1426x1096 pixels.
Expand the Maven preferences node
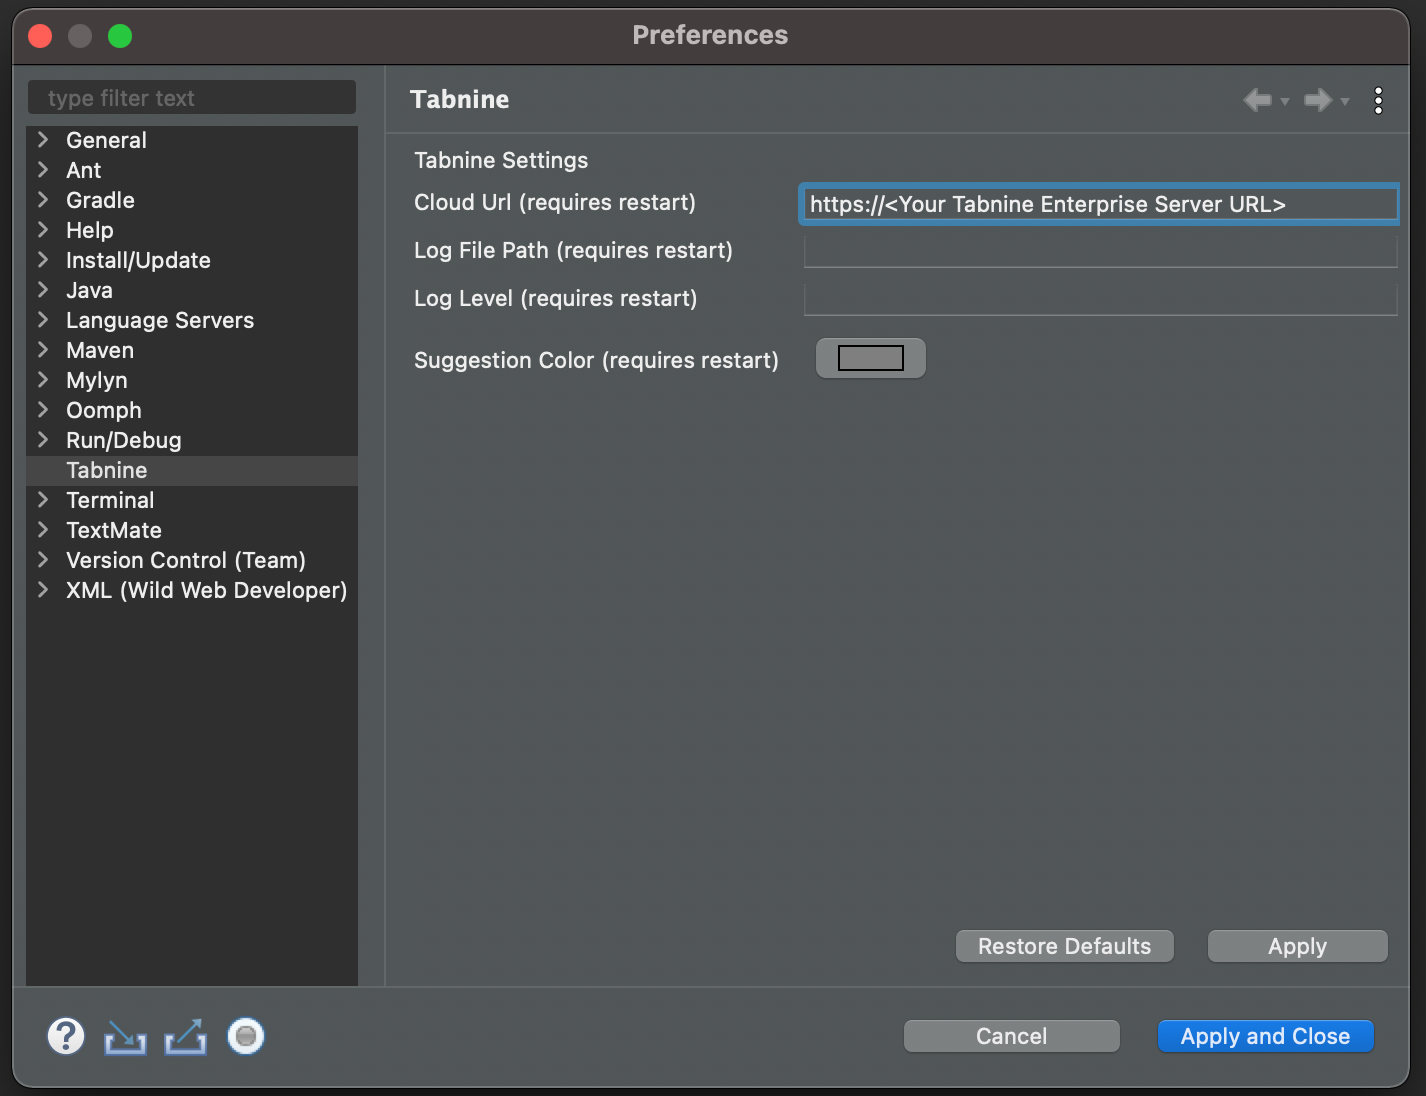click(43, 350)
